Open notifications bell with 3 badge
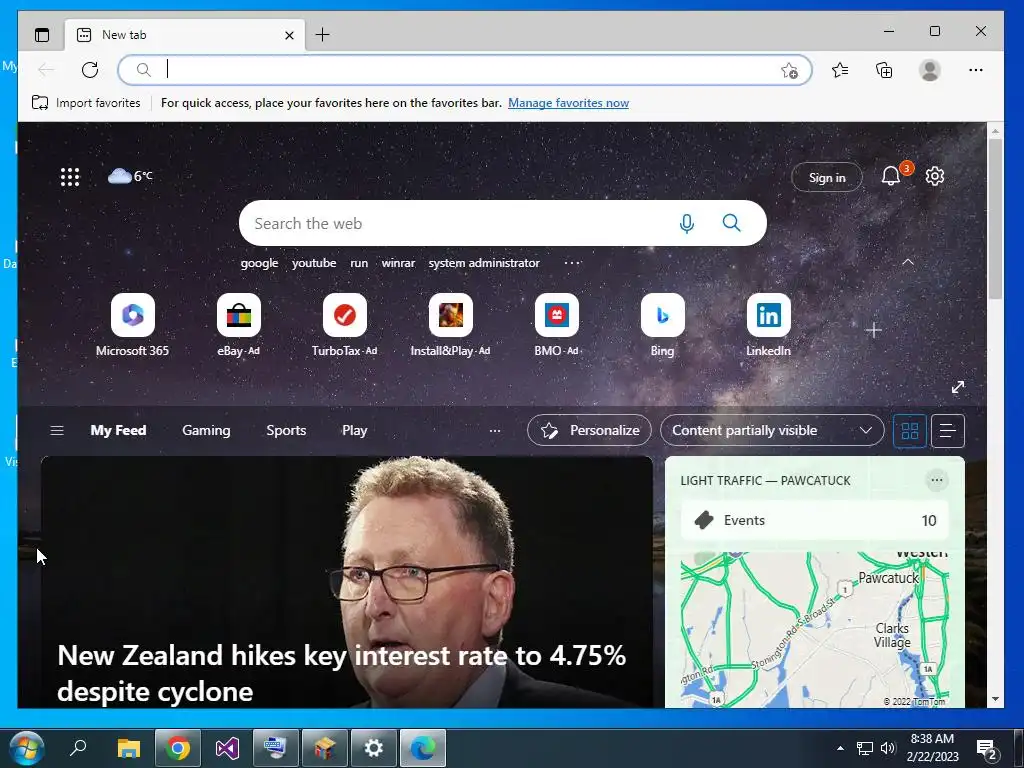 [x=891, y=176]
